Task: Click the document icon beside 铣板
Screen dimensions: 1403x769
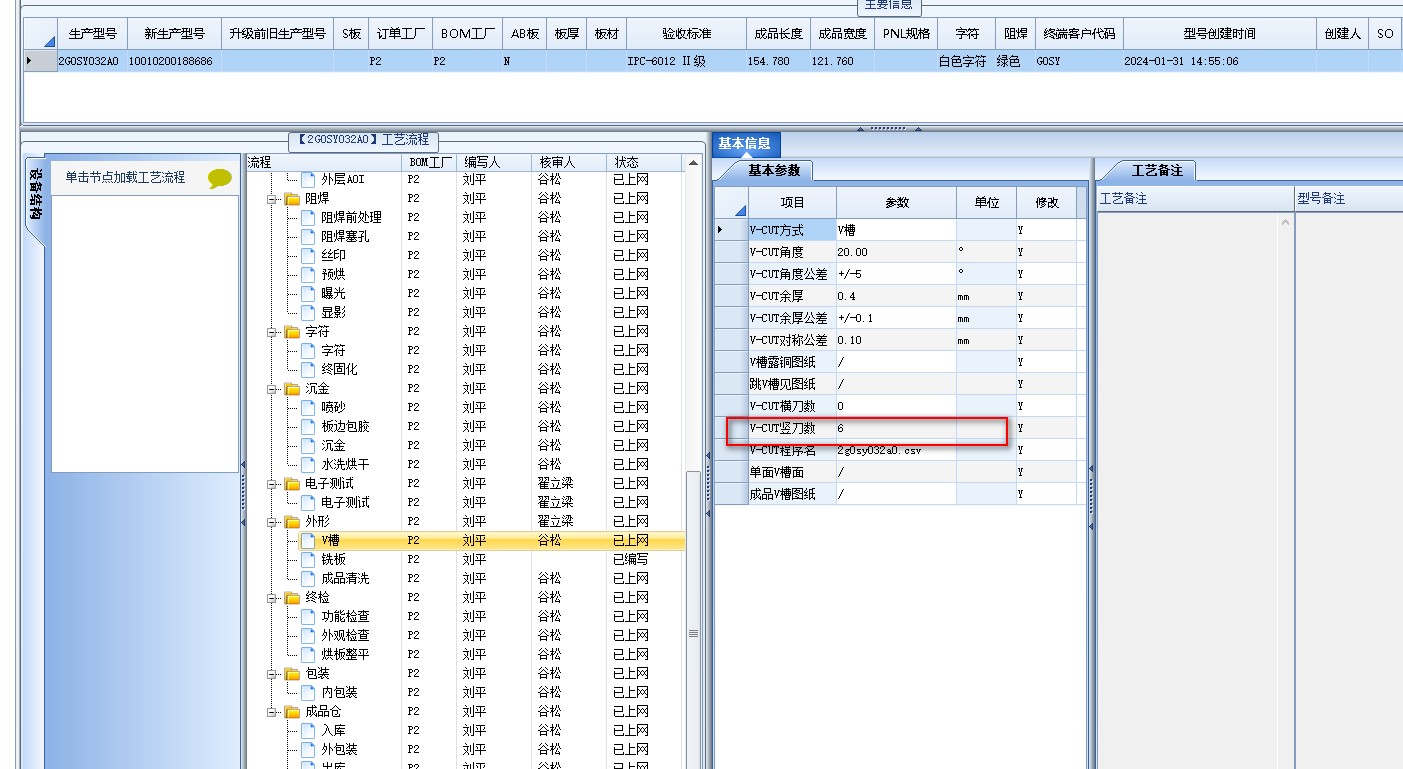Action: 308,559
